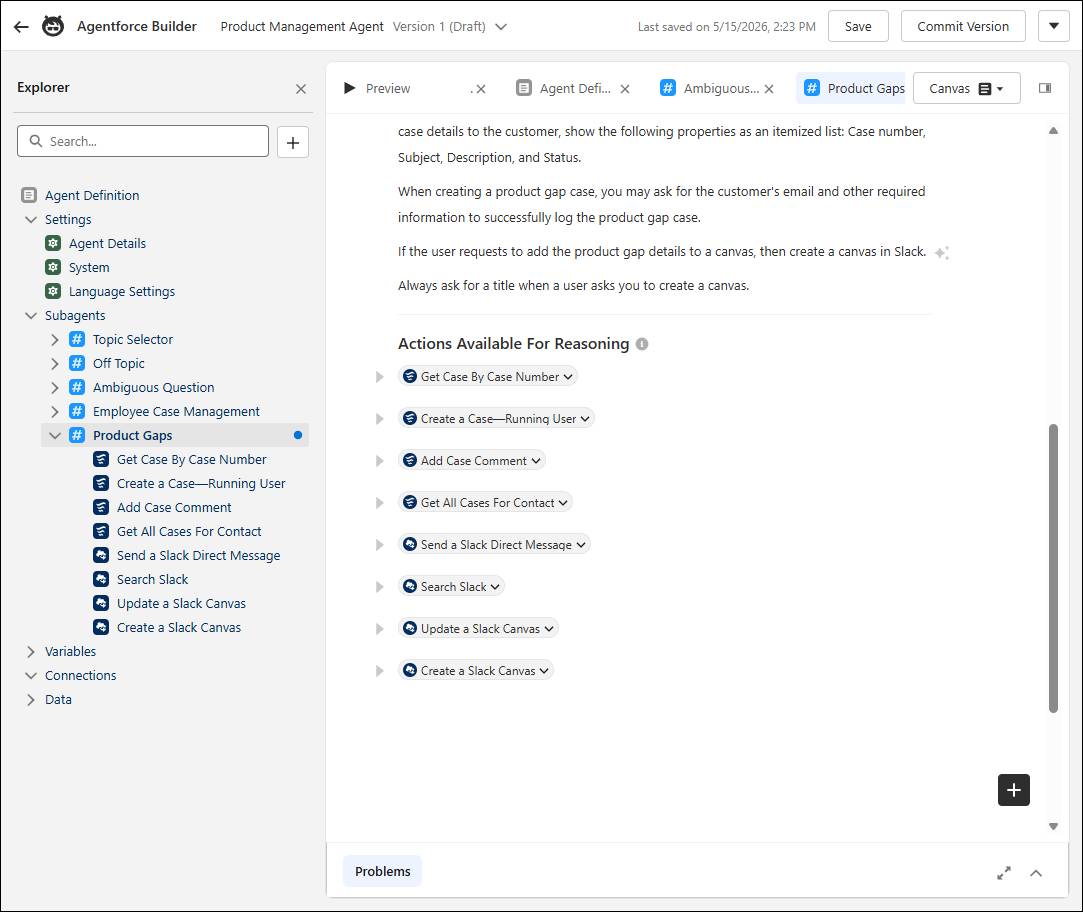The image size is (1083, 912).
Task: Select the Language Settings icon
Action: (53, 292)
